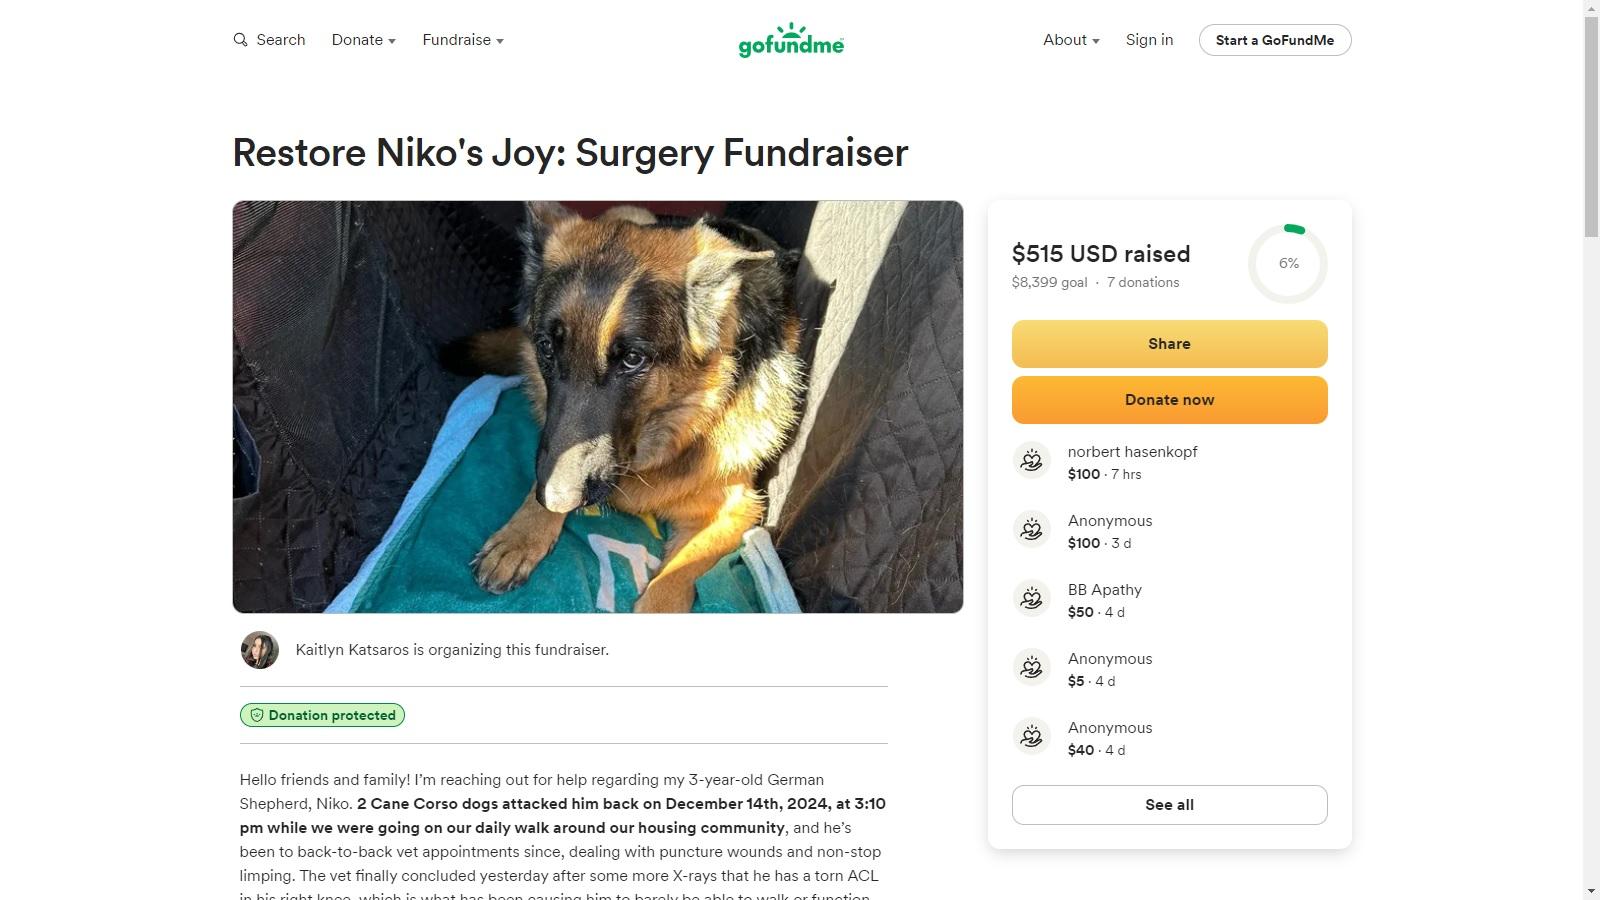This screenshot has height=900, width=1600.
Task: Click the $40 Anonymous donor icon
Action: (x=1031, y=737)
